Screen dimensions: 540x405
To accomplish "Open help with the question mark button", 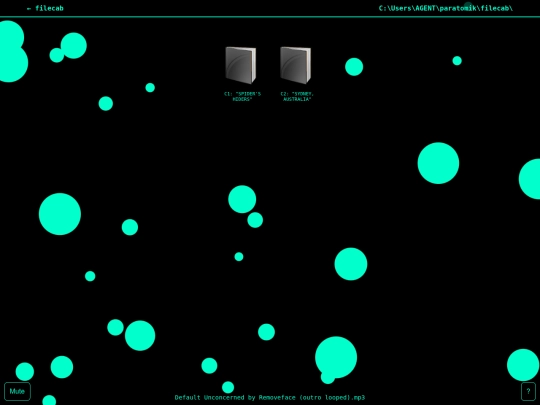I will (528, 391).
